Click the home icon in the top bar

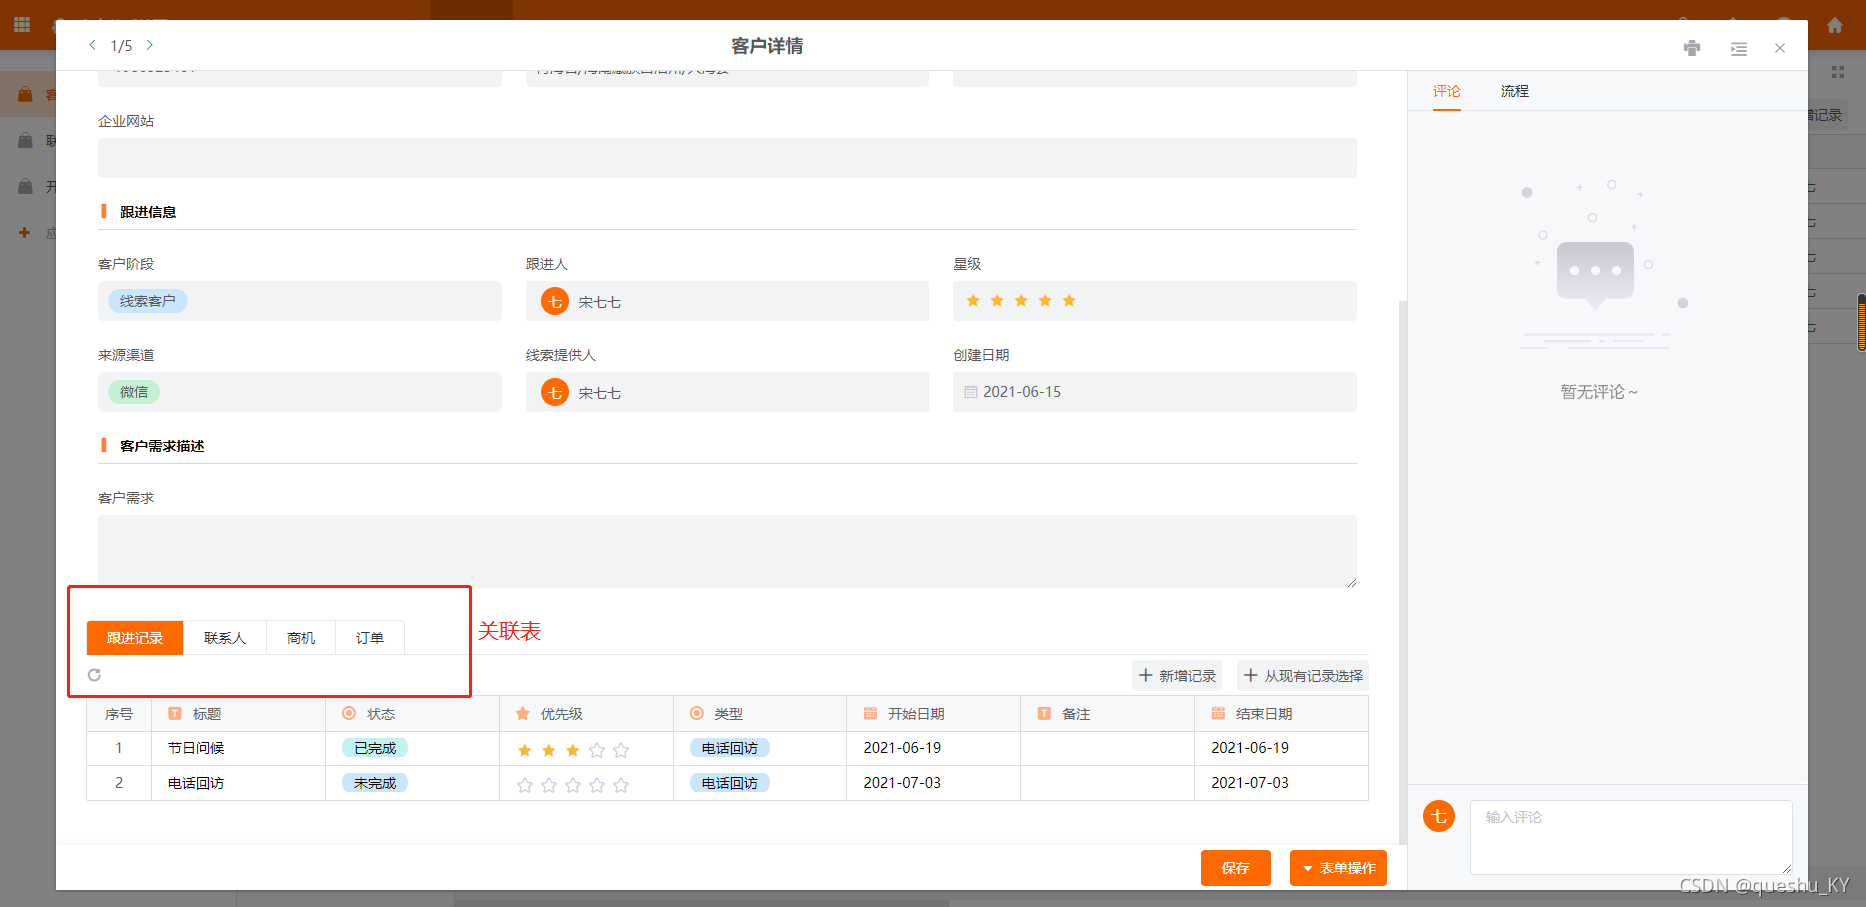tap(1835, 24)
